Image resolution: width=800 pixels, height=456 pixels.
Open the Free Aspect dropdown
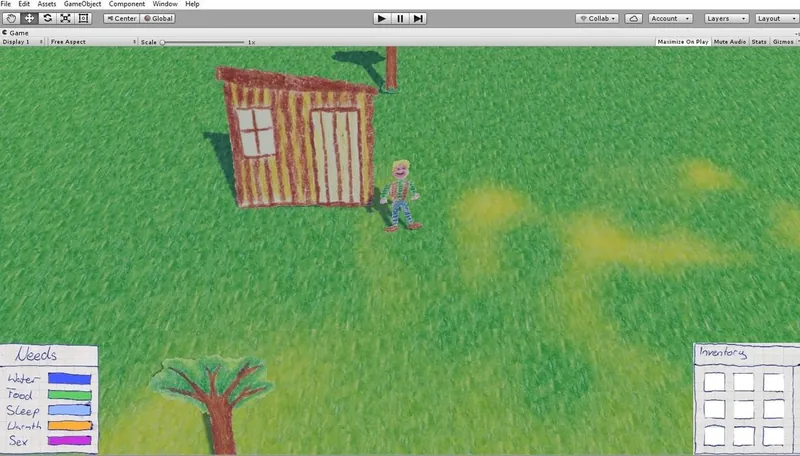(93, 42)
